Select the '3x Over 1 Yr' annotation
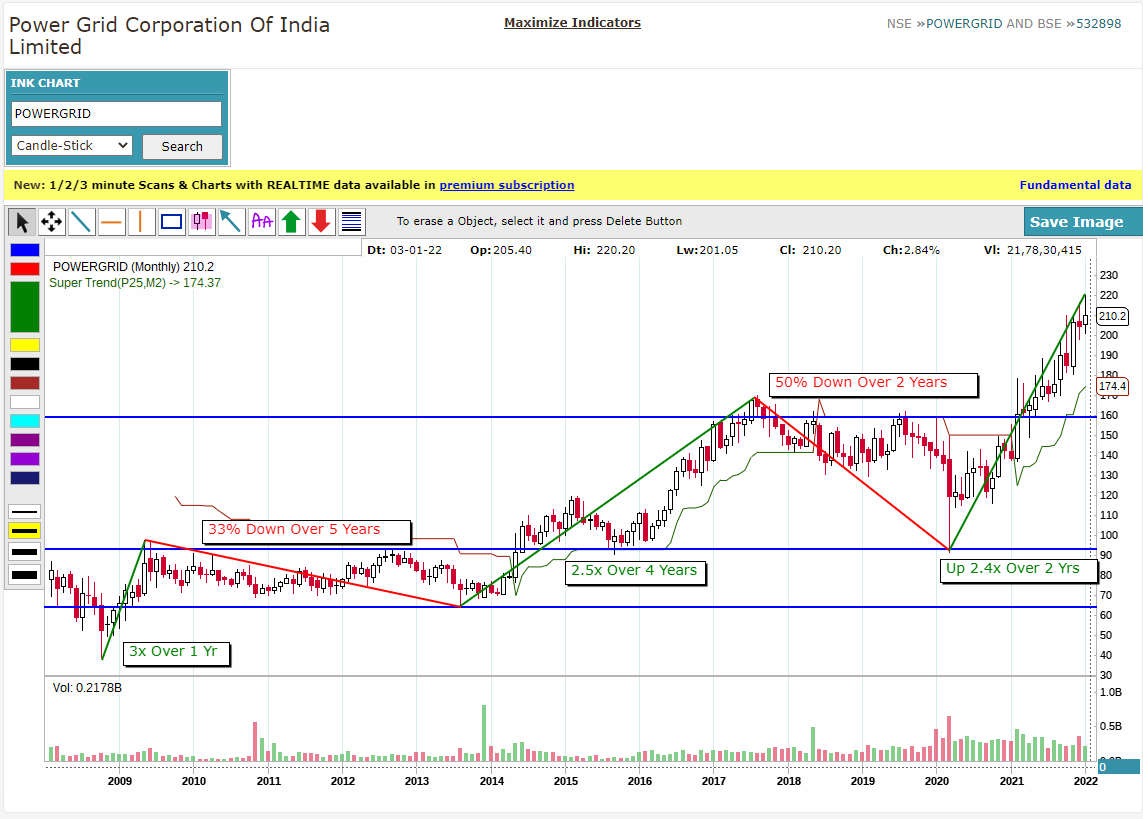 [176, 653]
